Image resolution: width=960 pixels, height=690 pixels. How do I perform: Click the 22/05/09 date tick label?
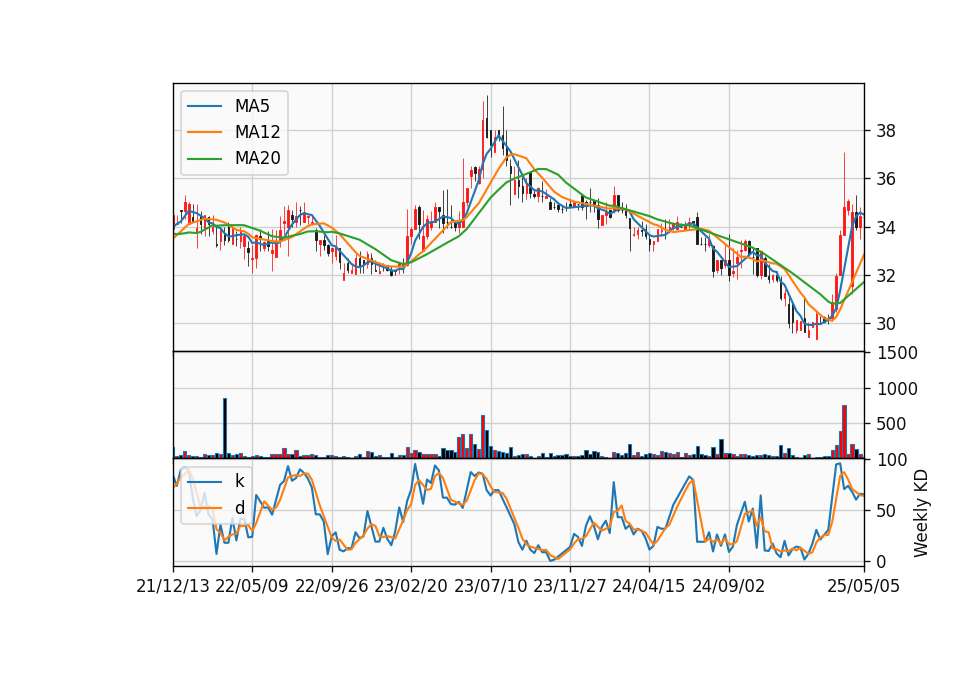click(252, 586)
